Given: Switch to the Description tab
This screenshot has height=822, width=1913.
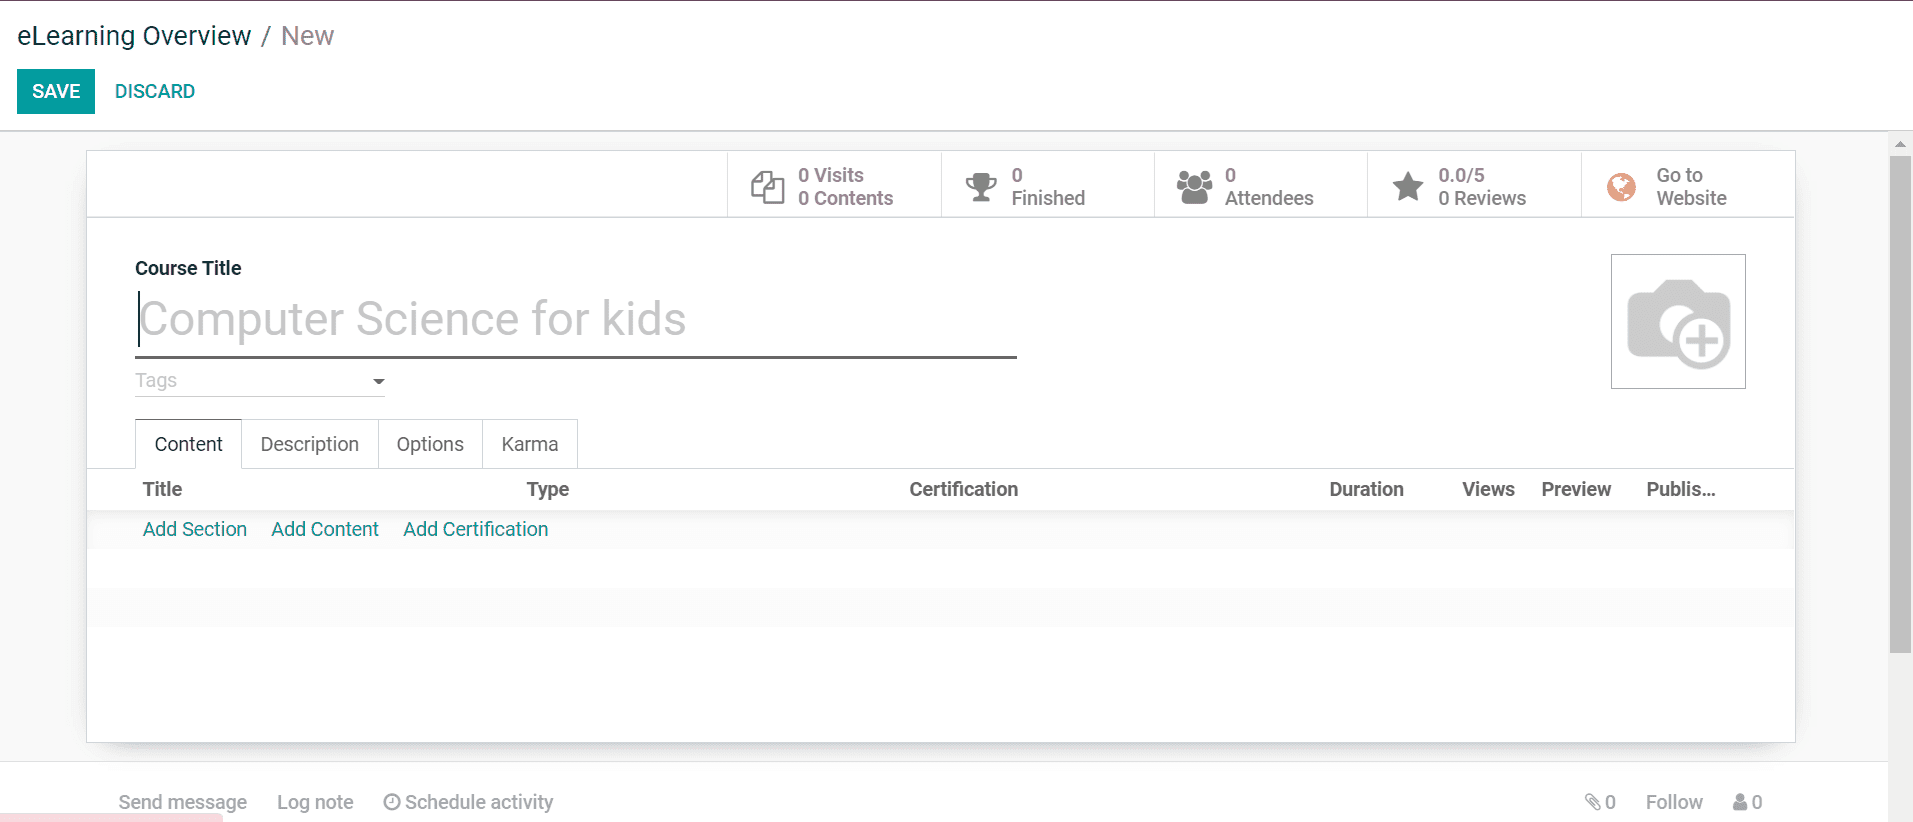Looking at the screenshot, I should pyautogui.click(x=309, y=444).
